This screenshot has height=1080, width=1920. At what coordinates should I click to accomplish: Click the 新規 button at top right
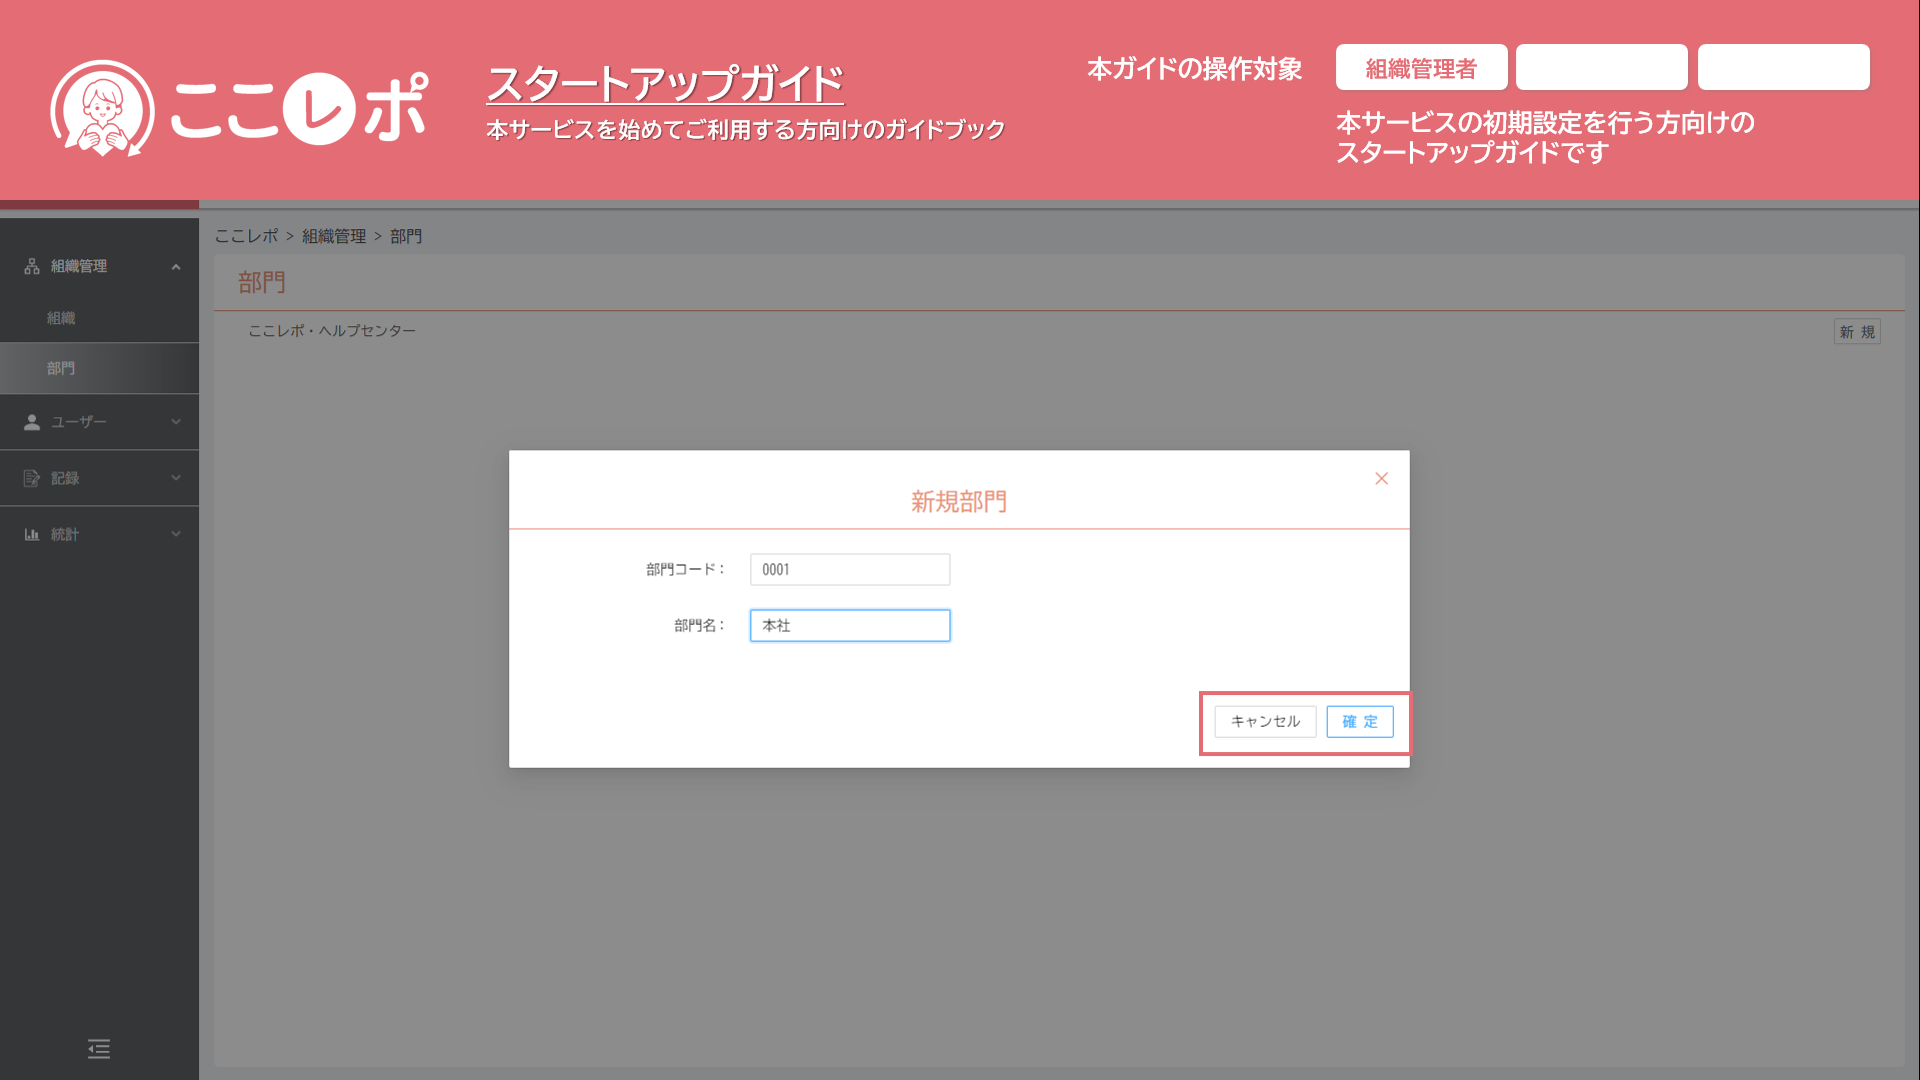click(x=1857, y=332)
